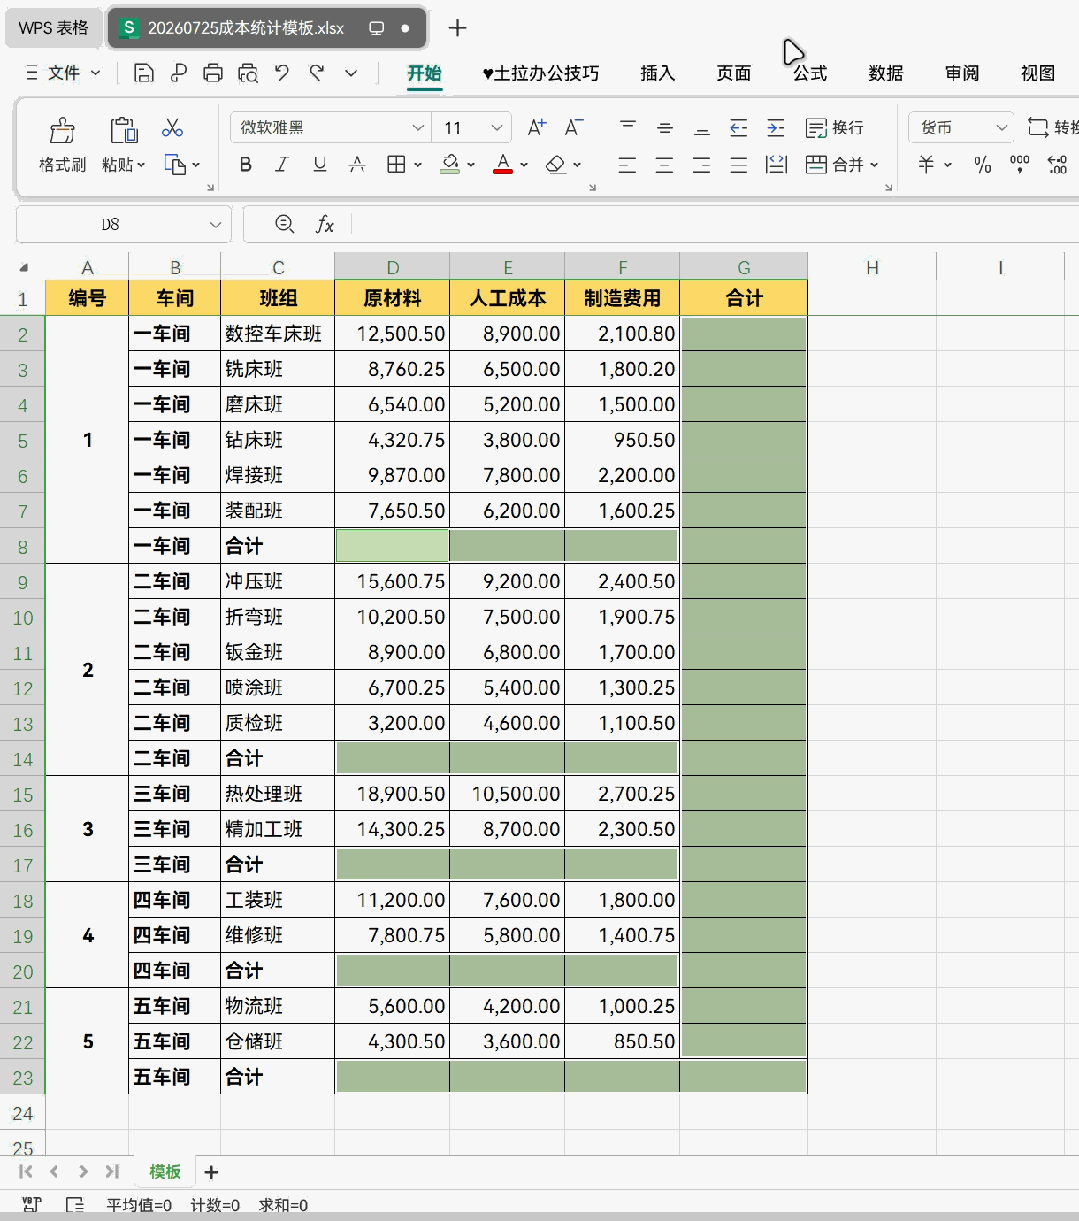The height and width of the screenshot is (1221, 1079).
Task: Align cell text left
Action: (x=628, y=165)
